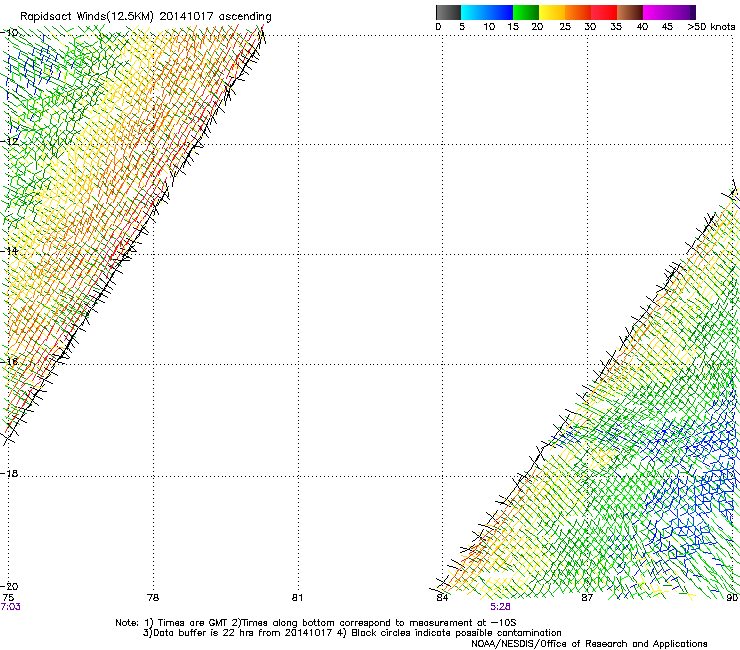Click the longitude label '84'
This screenshot has height=650, width=740.
point(442,598)
